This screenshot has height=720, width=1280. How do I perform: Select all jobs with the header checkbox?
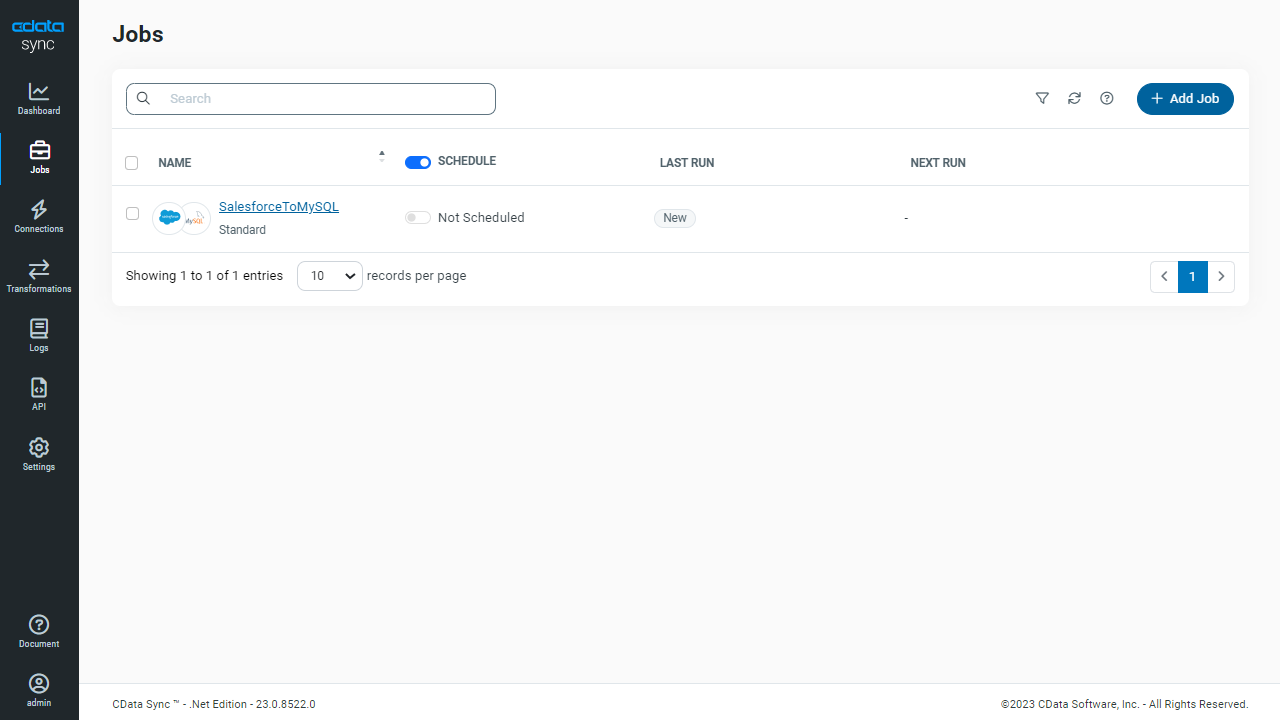click(x=132, y=163)
